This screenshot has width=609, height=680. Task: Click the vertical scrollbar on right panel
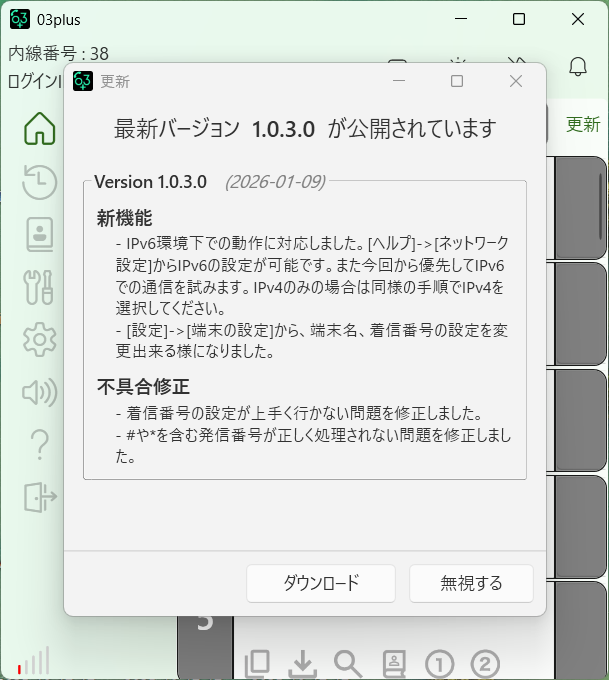pyautogui.click(x=600, y=206)
